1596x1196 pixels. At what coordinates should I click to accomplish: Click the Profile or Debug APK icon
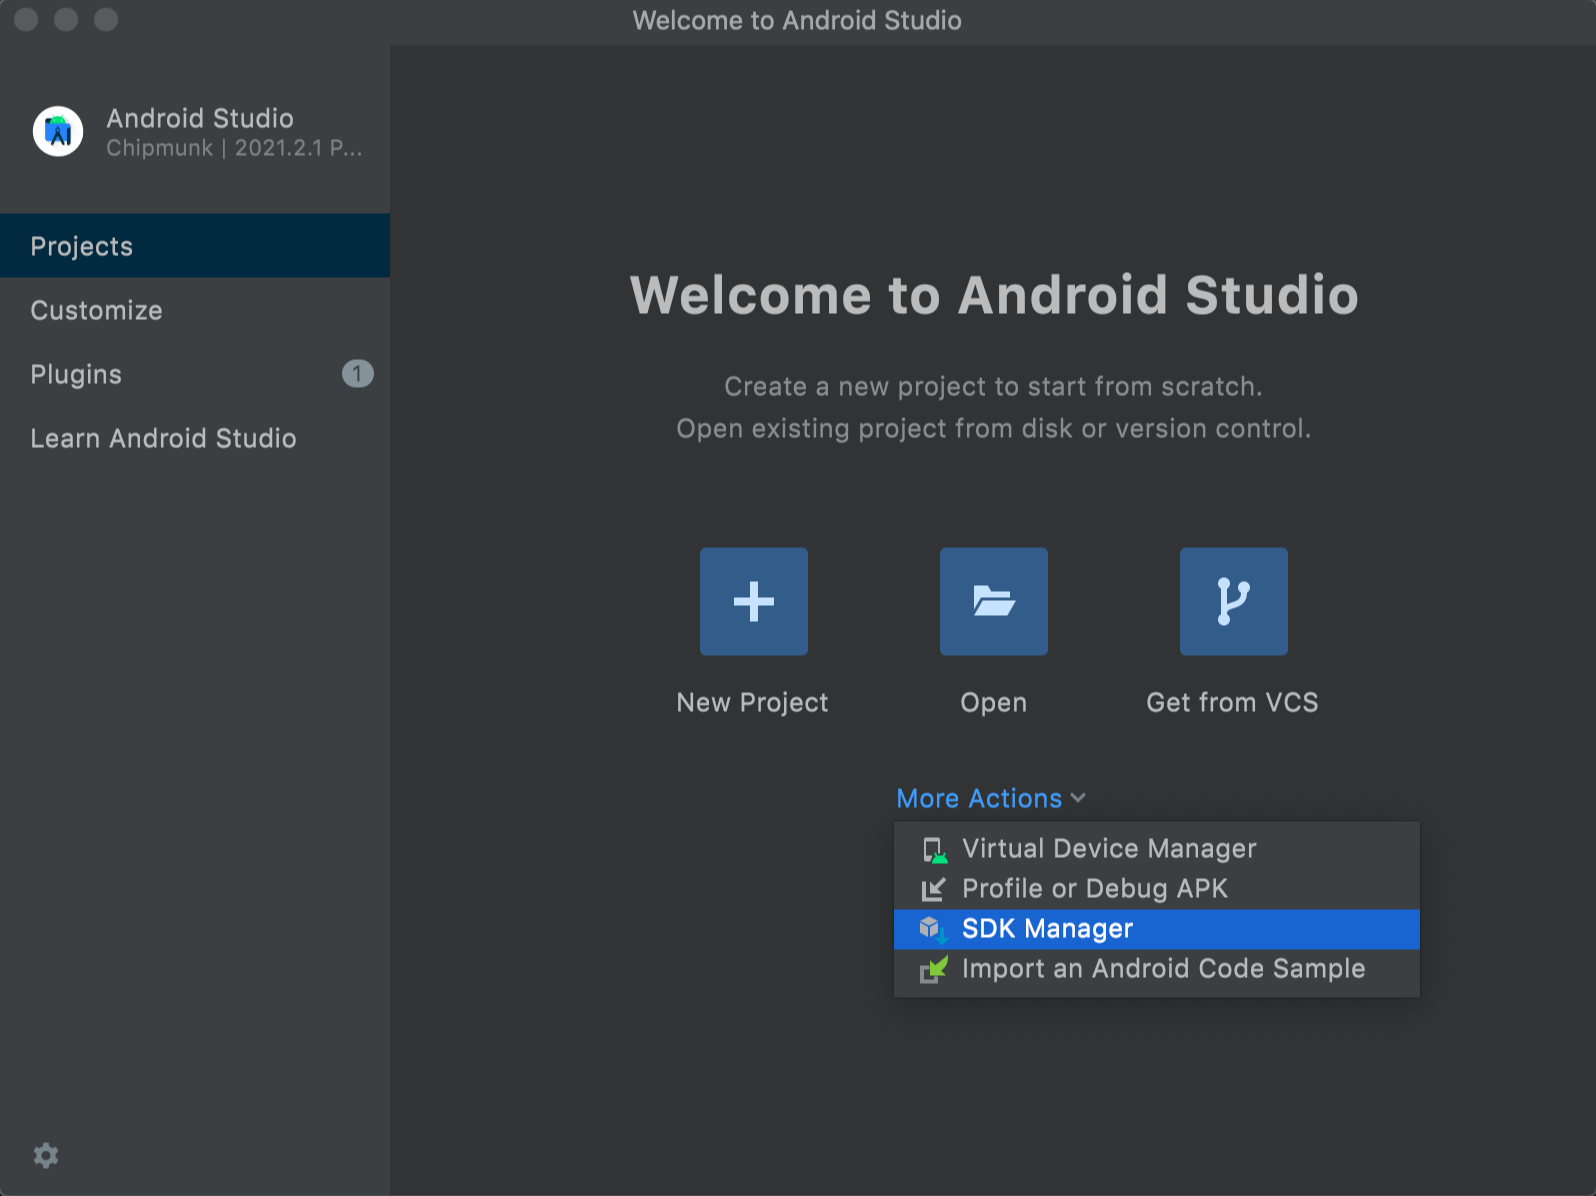[933, 889]
